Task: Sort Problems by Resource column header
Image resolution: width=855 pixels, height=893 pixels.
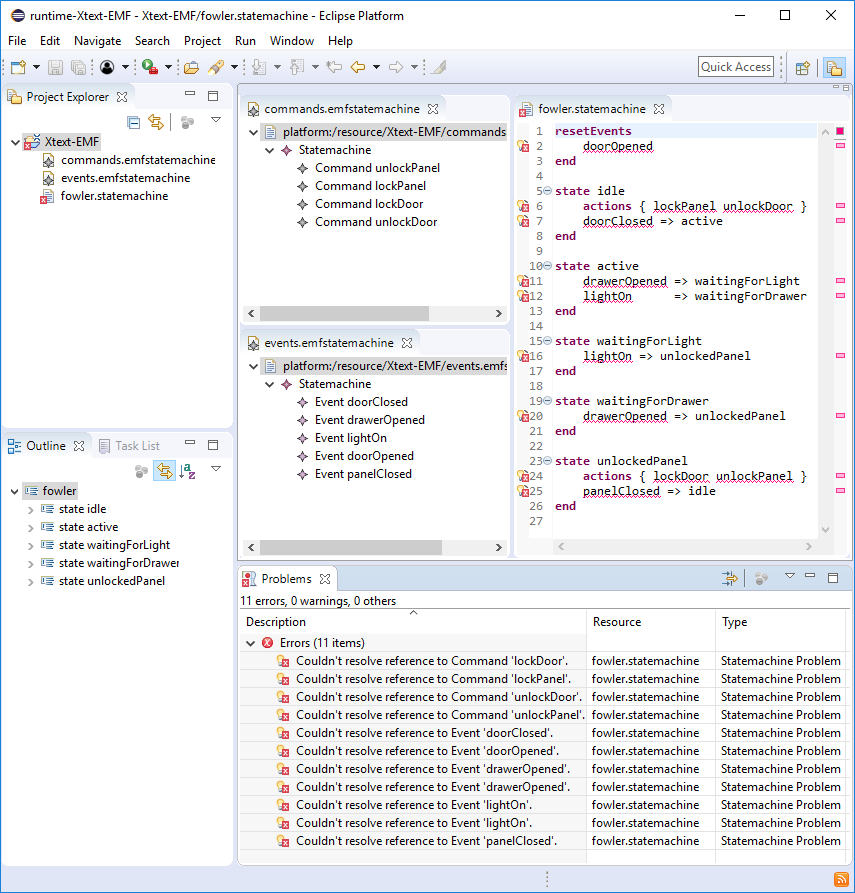Action: 651,622
